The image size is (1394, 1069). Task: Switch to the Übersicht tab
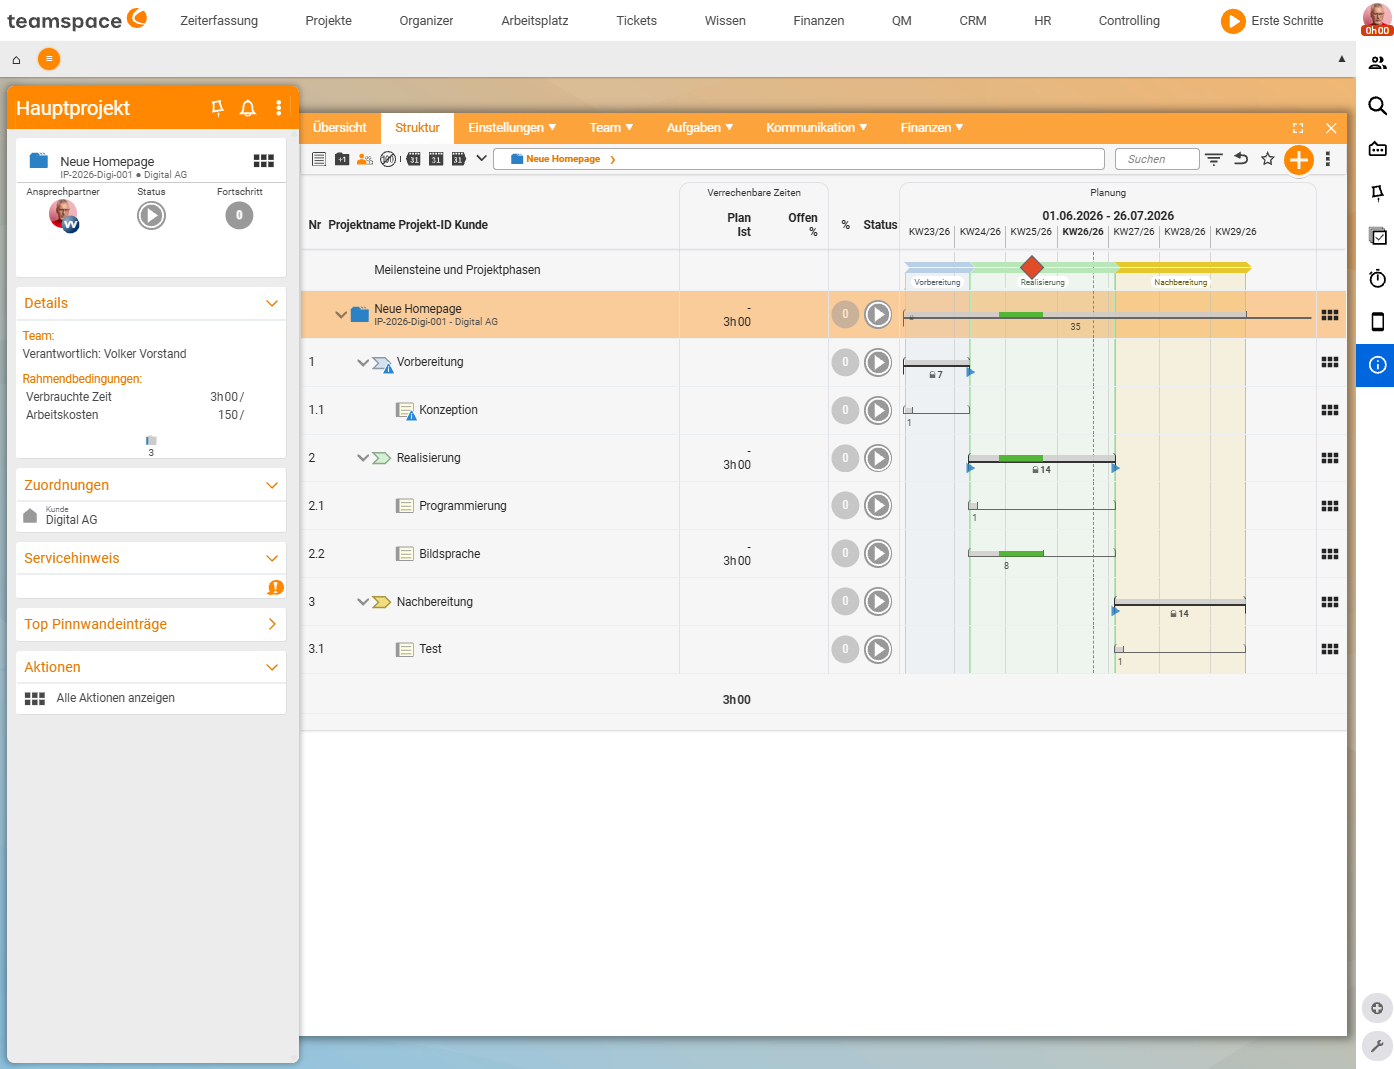340,128
